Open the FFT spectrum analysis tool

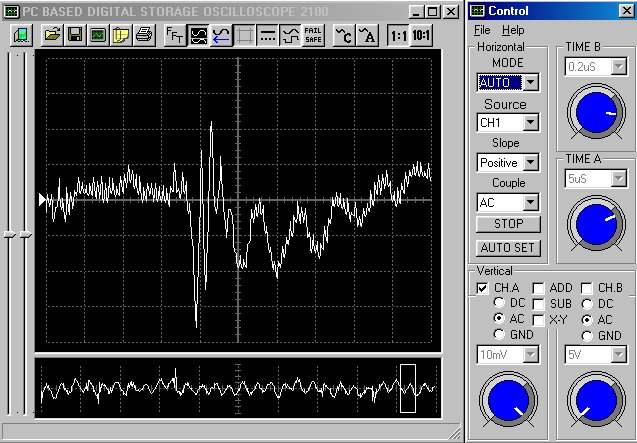[x=174, y=35]
